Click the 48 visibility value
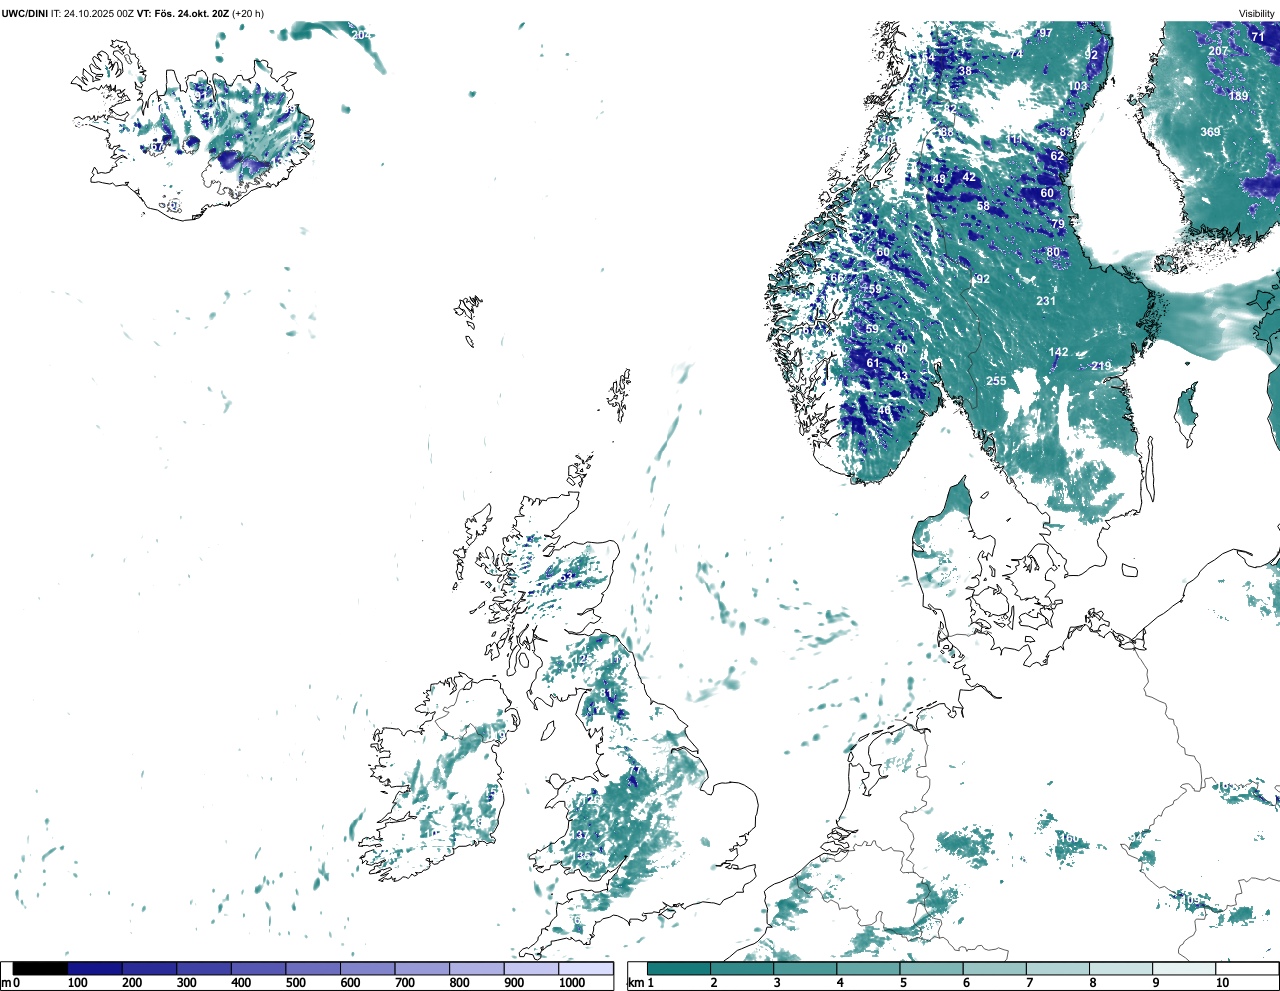Screen dimensions: 1280x991 coord(939,179)
